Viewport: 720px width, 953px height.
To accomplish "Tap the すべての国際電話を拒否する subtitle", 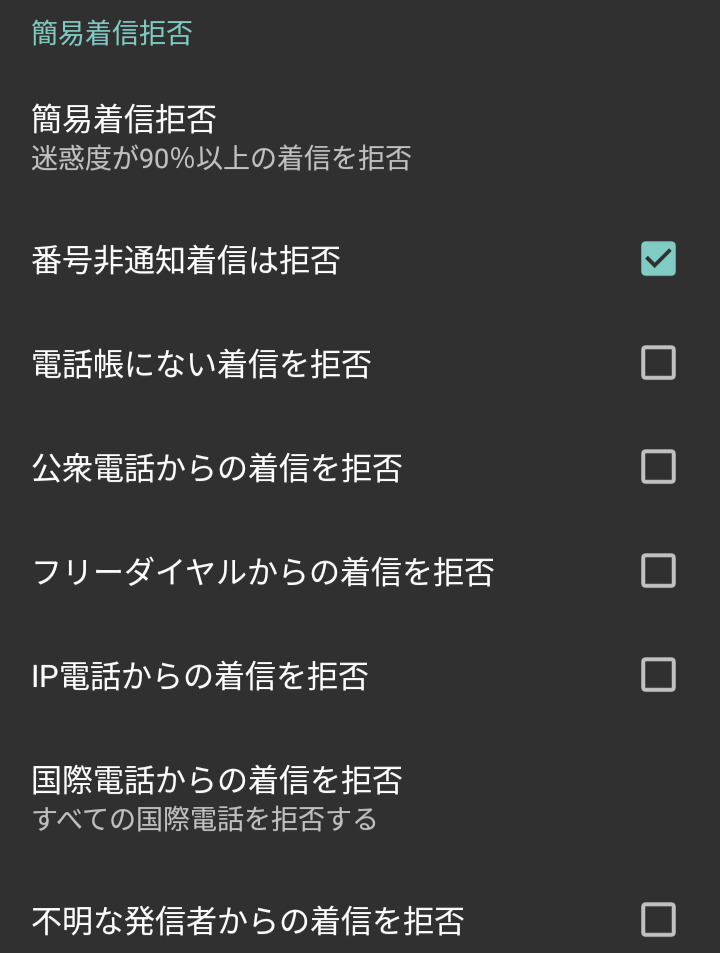I will [204, 819].
